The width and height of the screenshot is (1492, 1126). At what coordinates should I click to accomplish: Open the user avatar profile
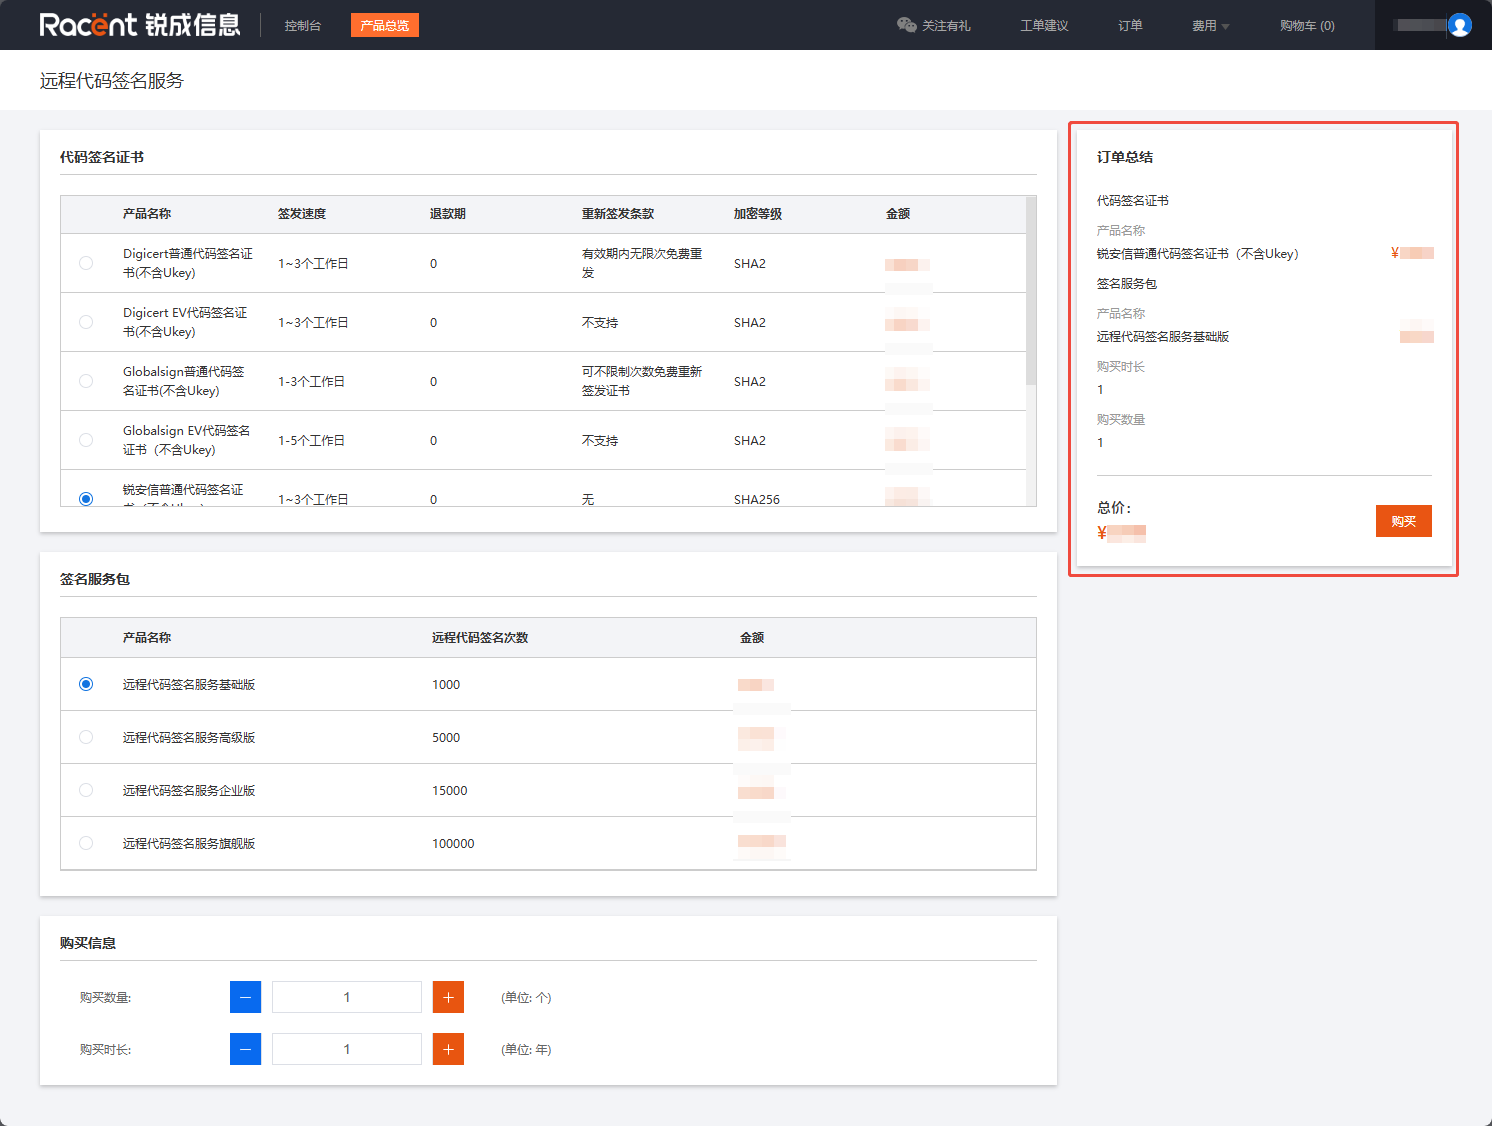pyautogui.click(x=1459, y=25)
